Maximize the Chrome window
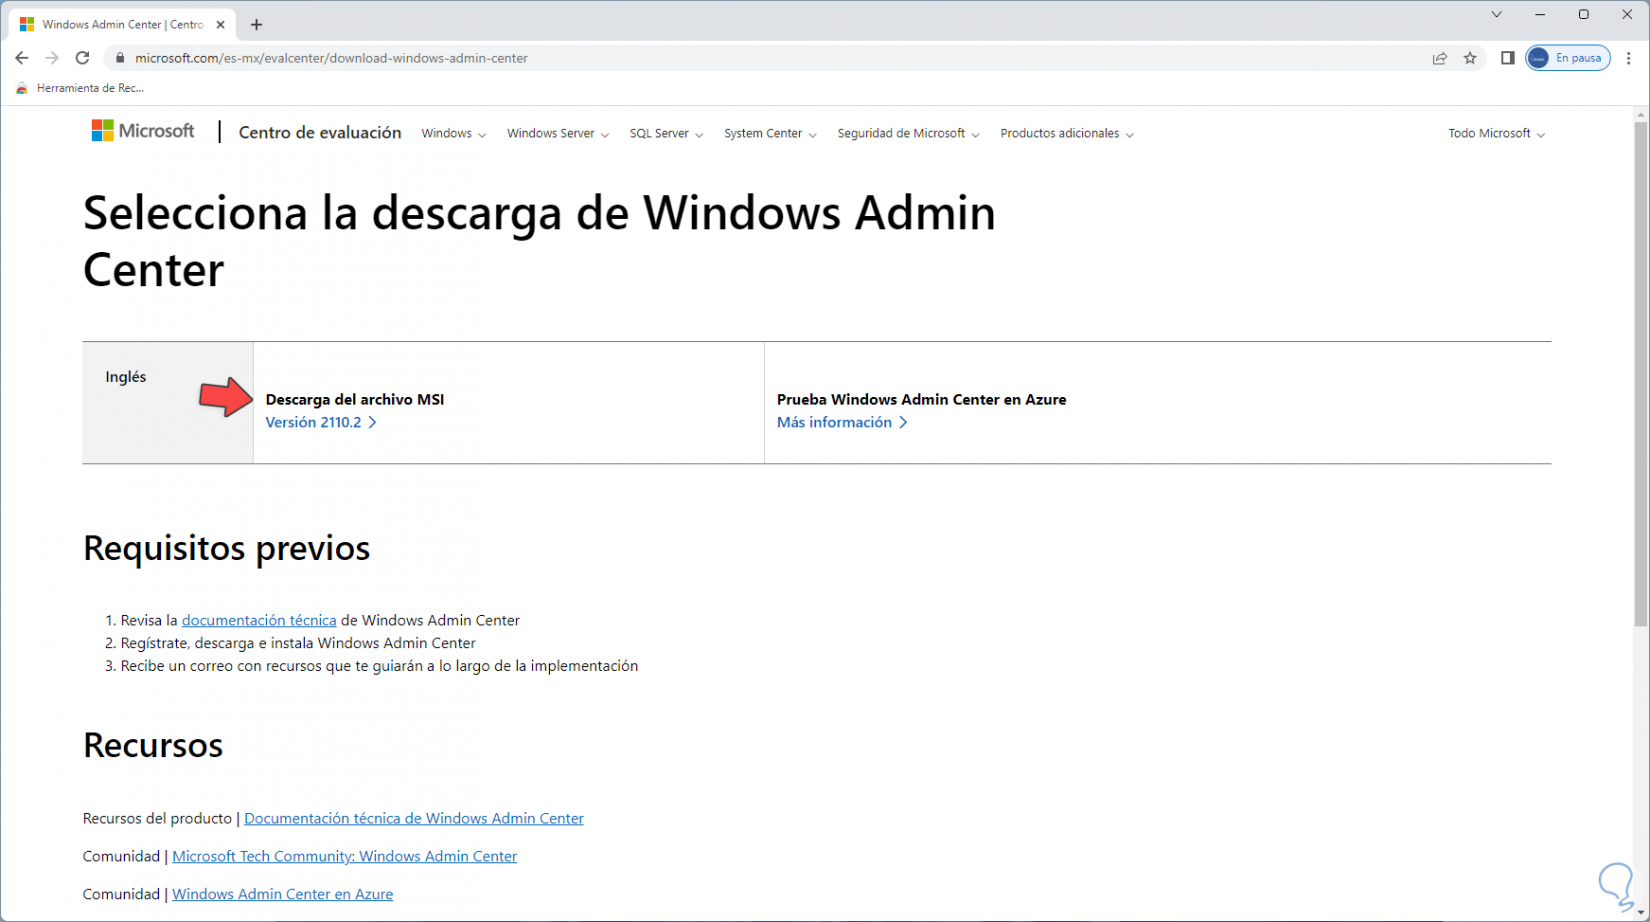Screen dimensions: 1650x922 coord(1584,14)
